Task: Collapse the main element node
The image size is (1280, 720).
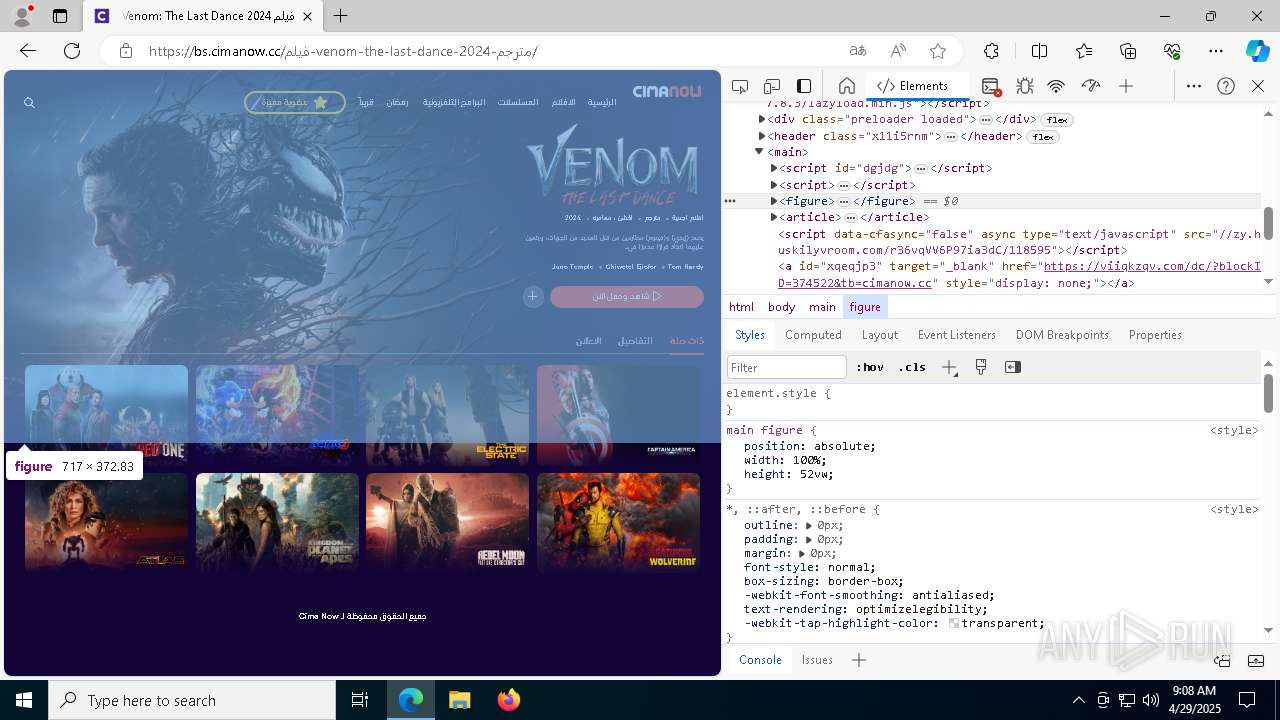Action: [x=760, y=152]
